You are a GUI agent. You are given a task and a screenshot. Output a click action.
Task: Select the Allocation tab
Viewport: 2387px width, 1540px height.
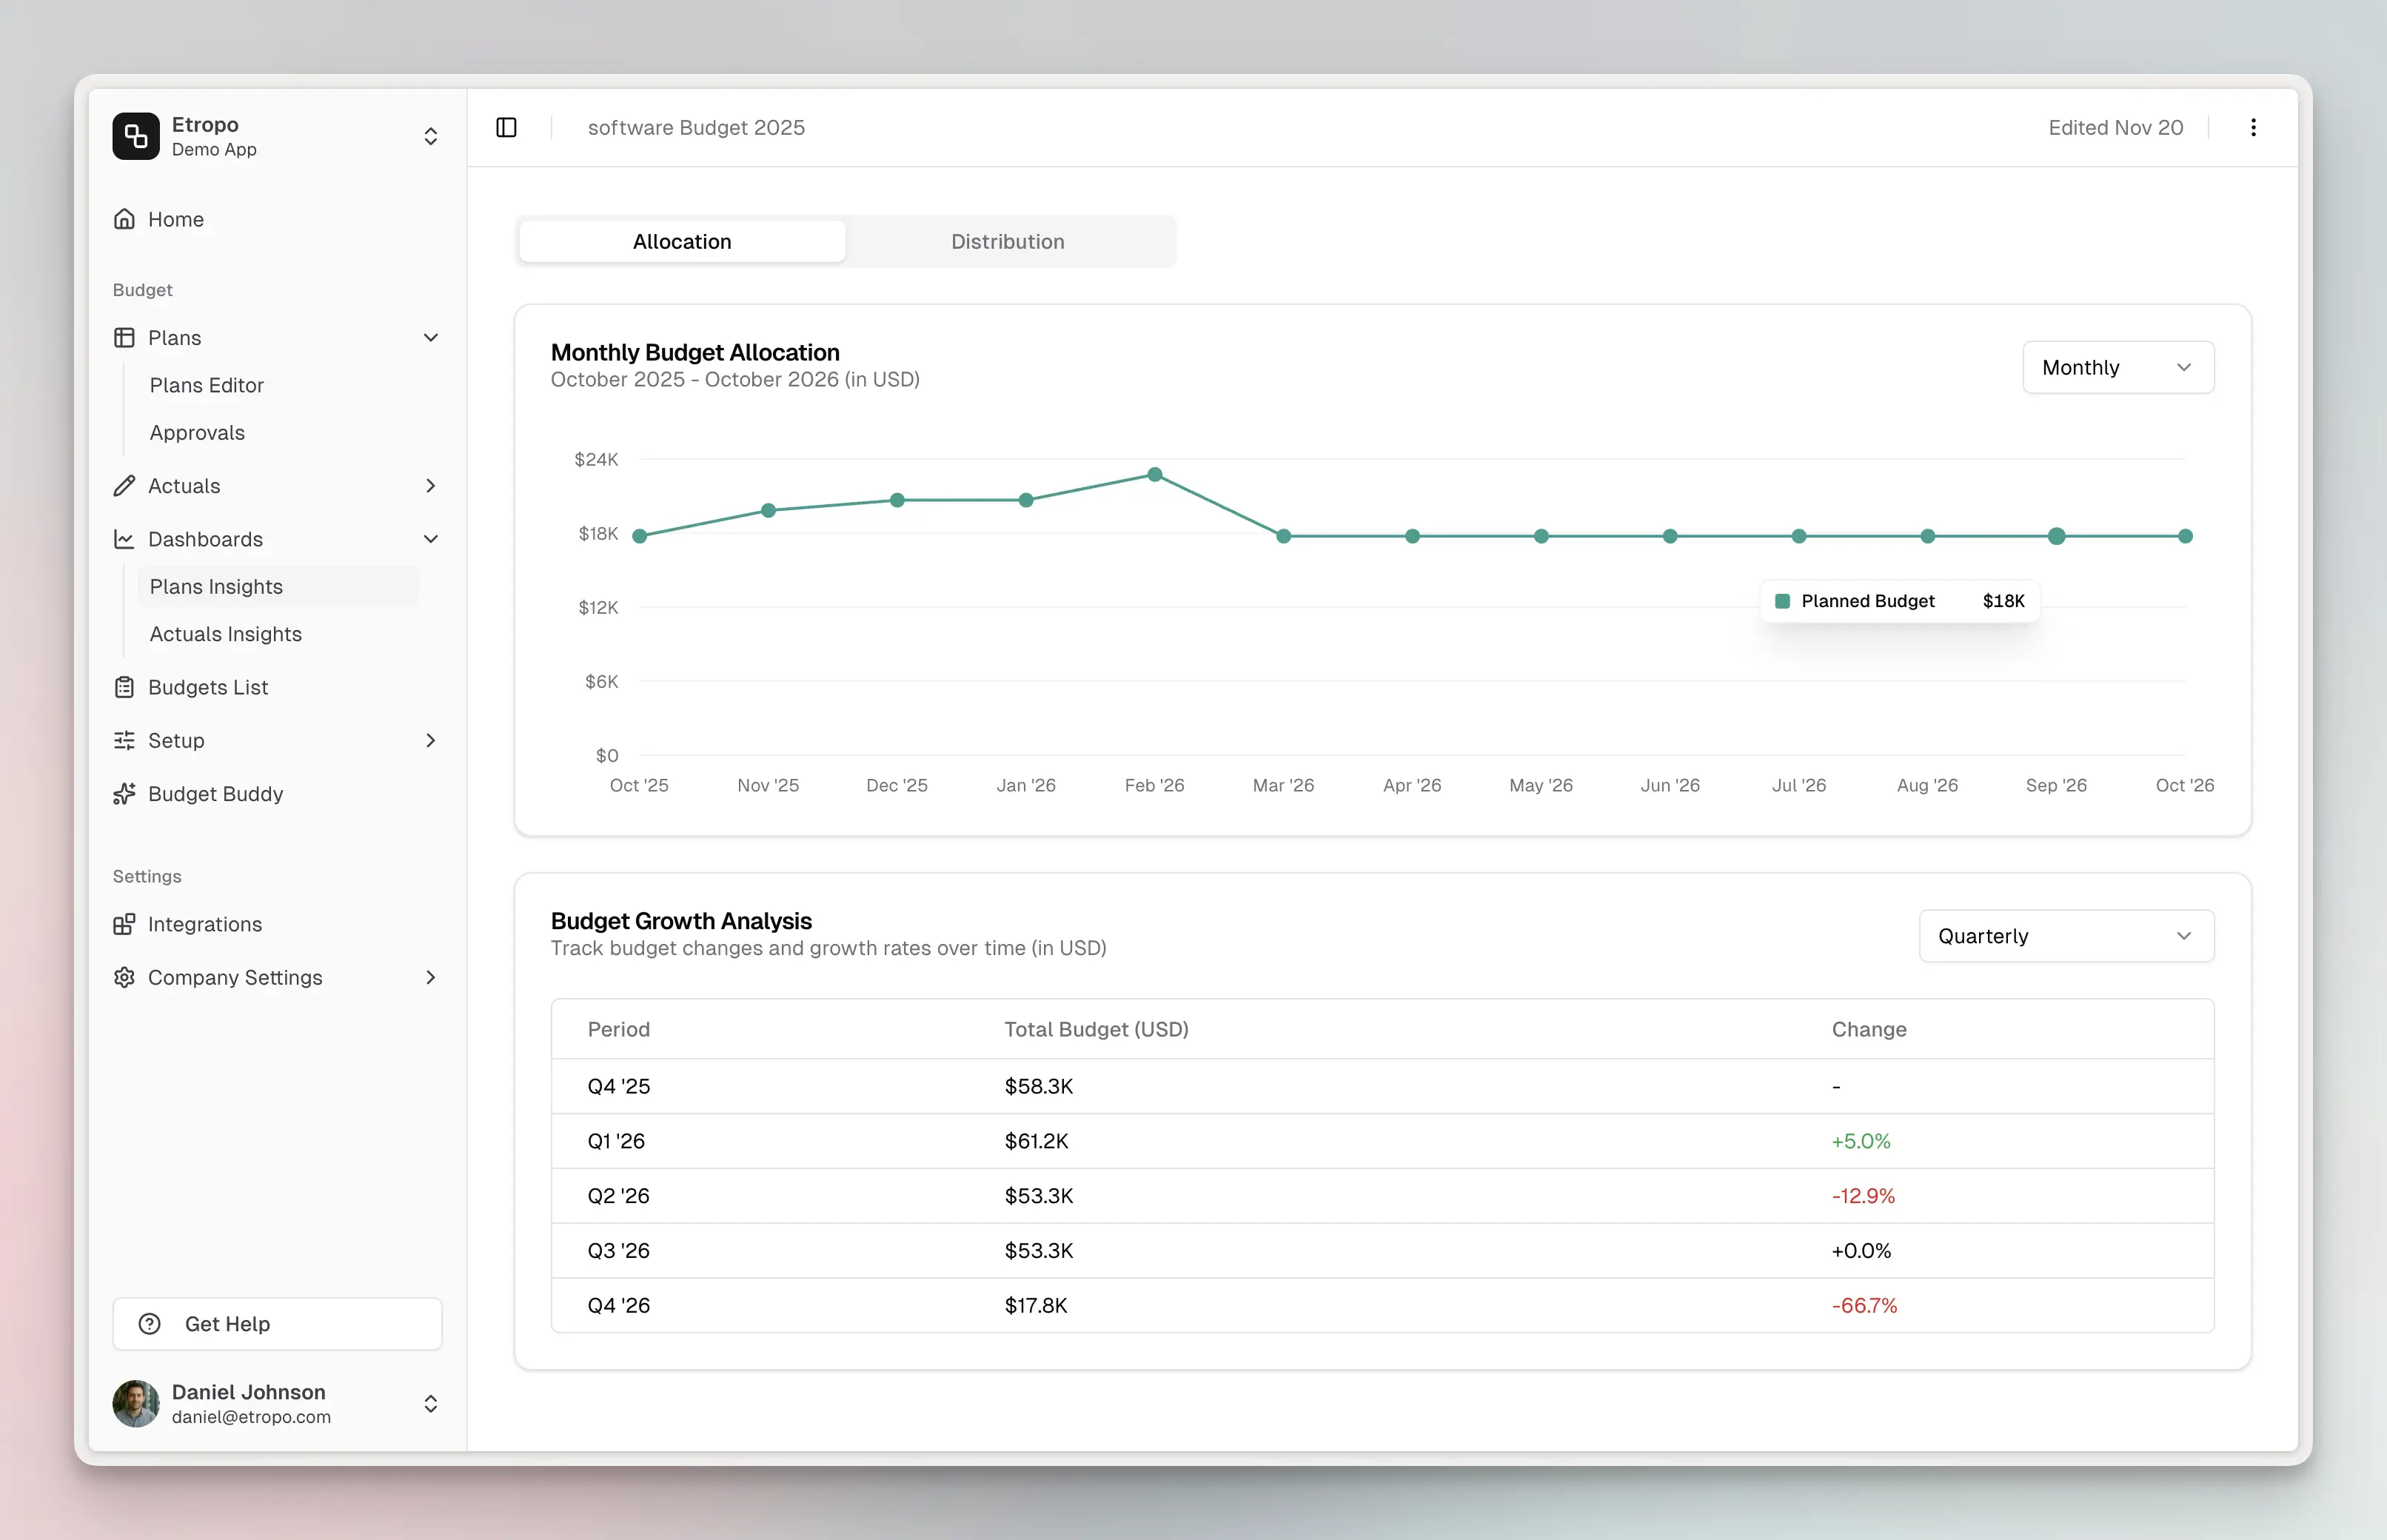coord(681,241)
